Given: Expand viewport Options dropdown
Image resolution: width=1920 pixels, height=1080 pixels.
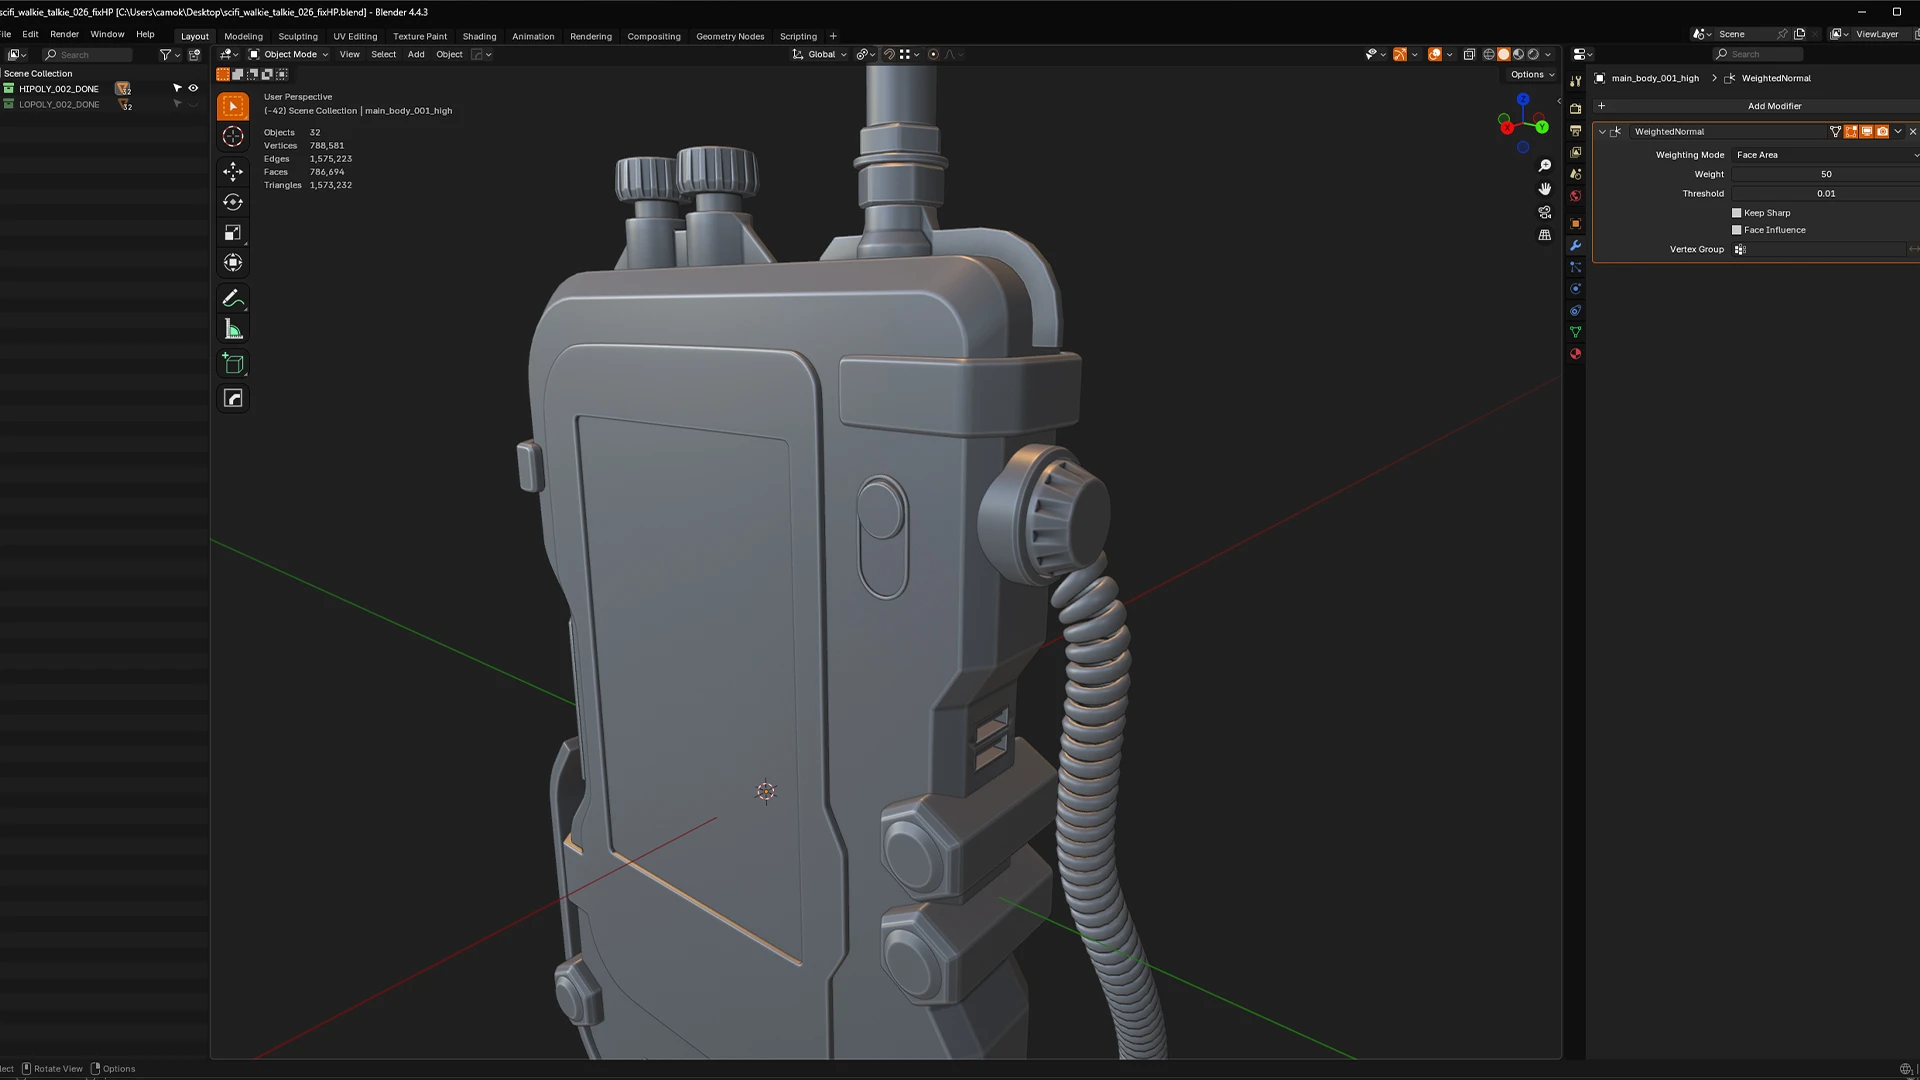Looking at the screenshot, I should (1532, 74).
